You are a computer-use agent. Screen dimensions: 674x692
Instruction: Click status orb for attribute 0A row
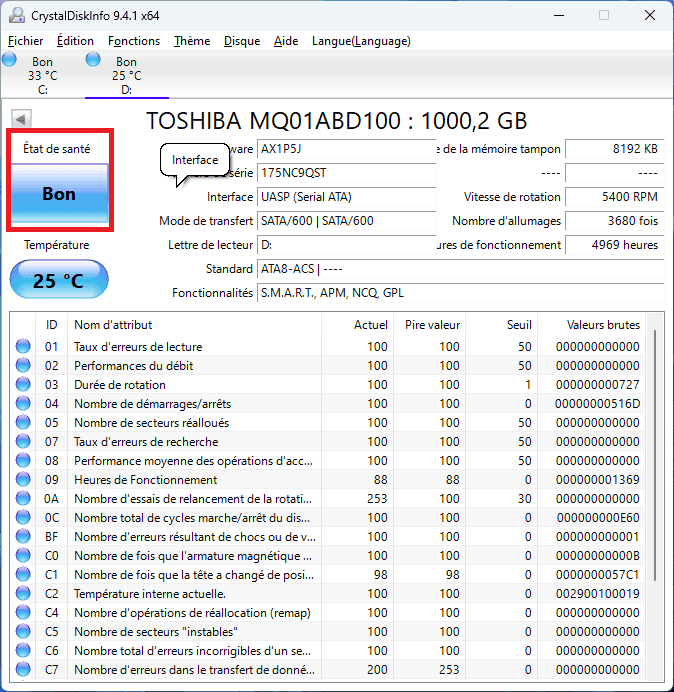click(23, 498)
